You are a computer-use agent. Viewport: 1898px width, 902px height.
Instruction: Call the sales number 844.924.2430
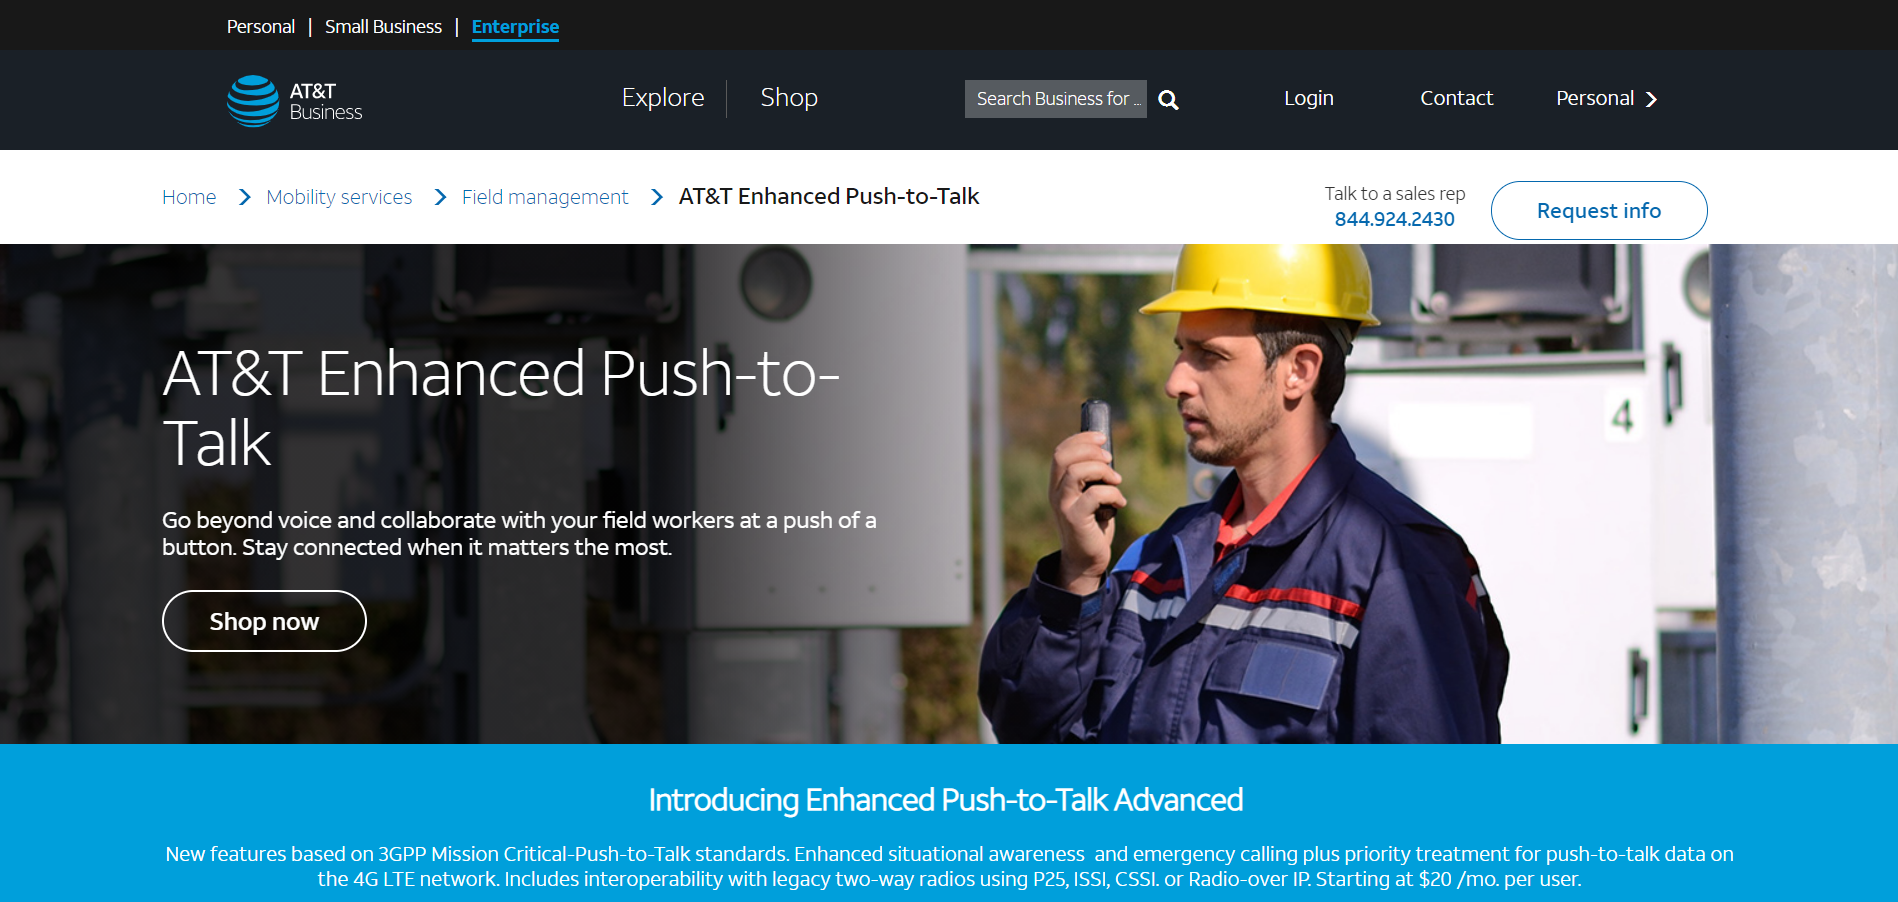1394,219
